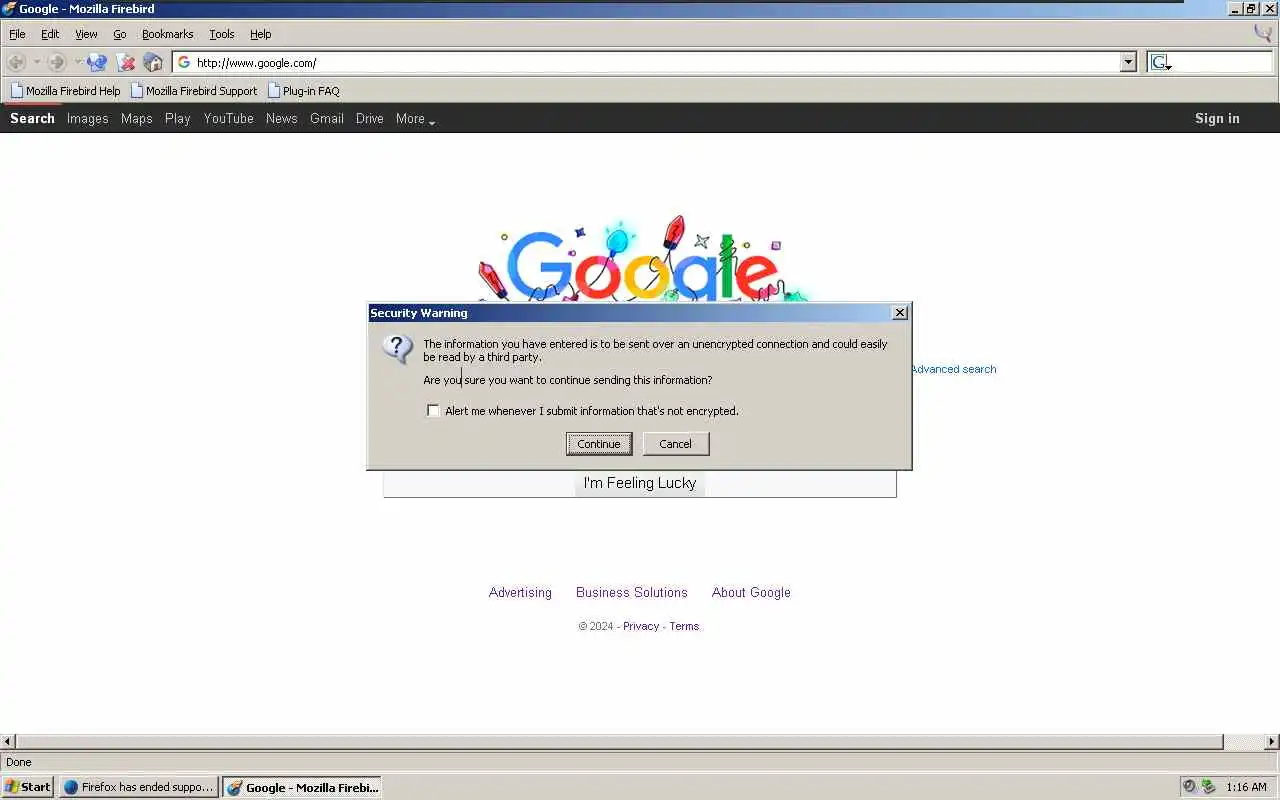Open the Advanced search link

pyautogui.click(x=953, y=369)
